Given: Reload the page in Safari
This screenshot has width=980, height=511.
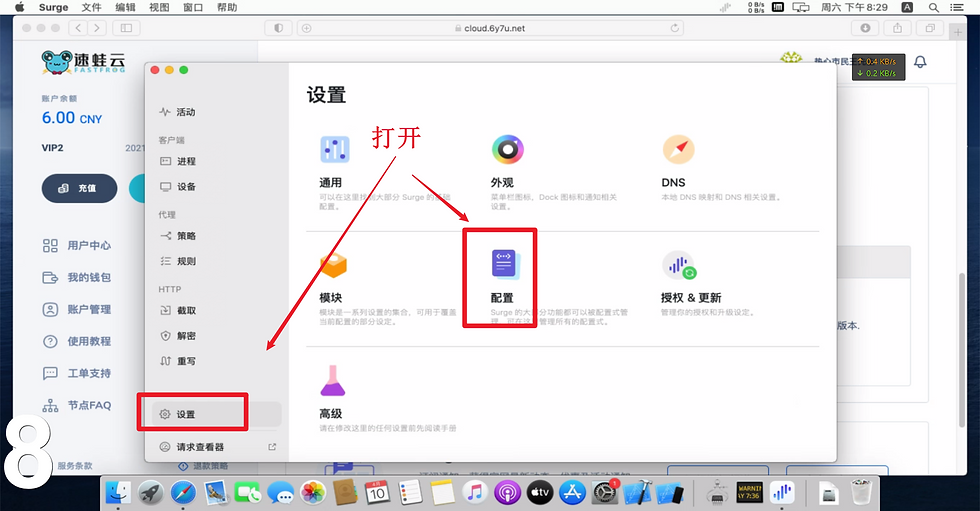Looking at the screenshot, I should (674, 28).
